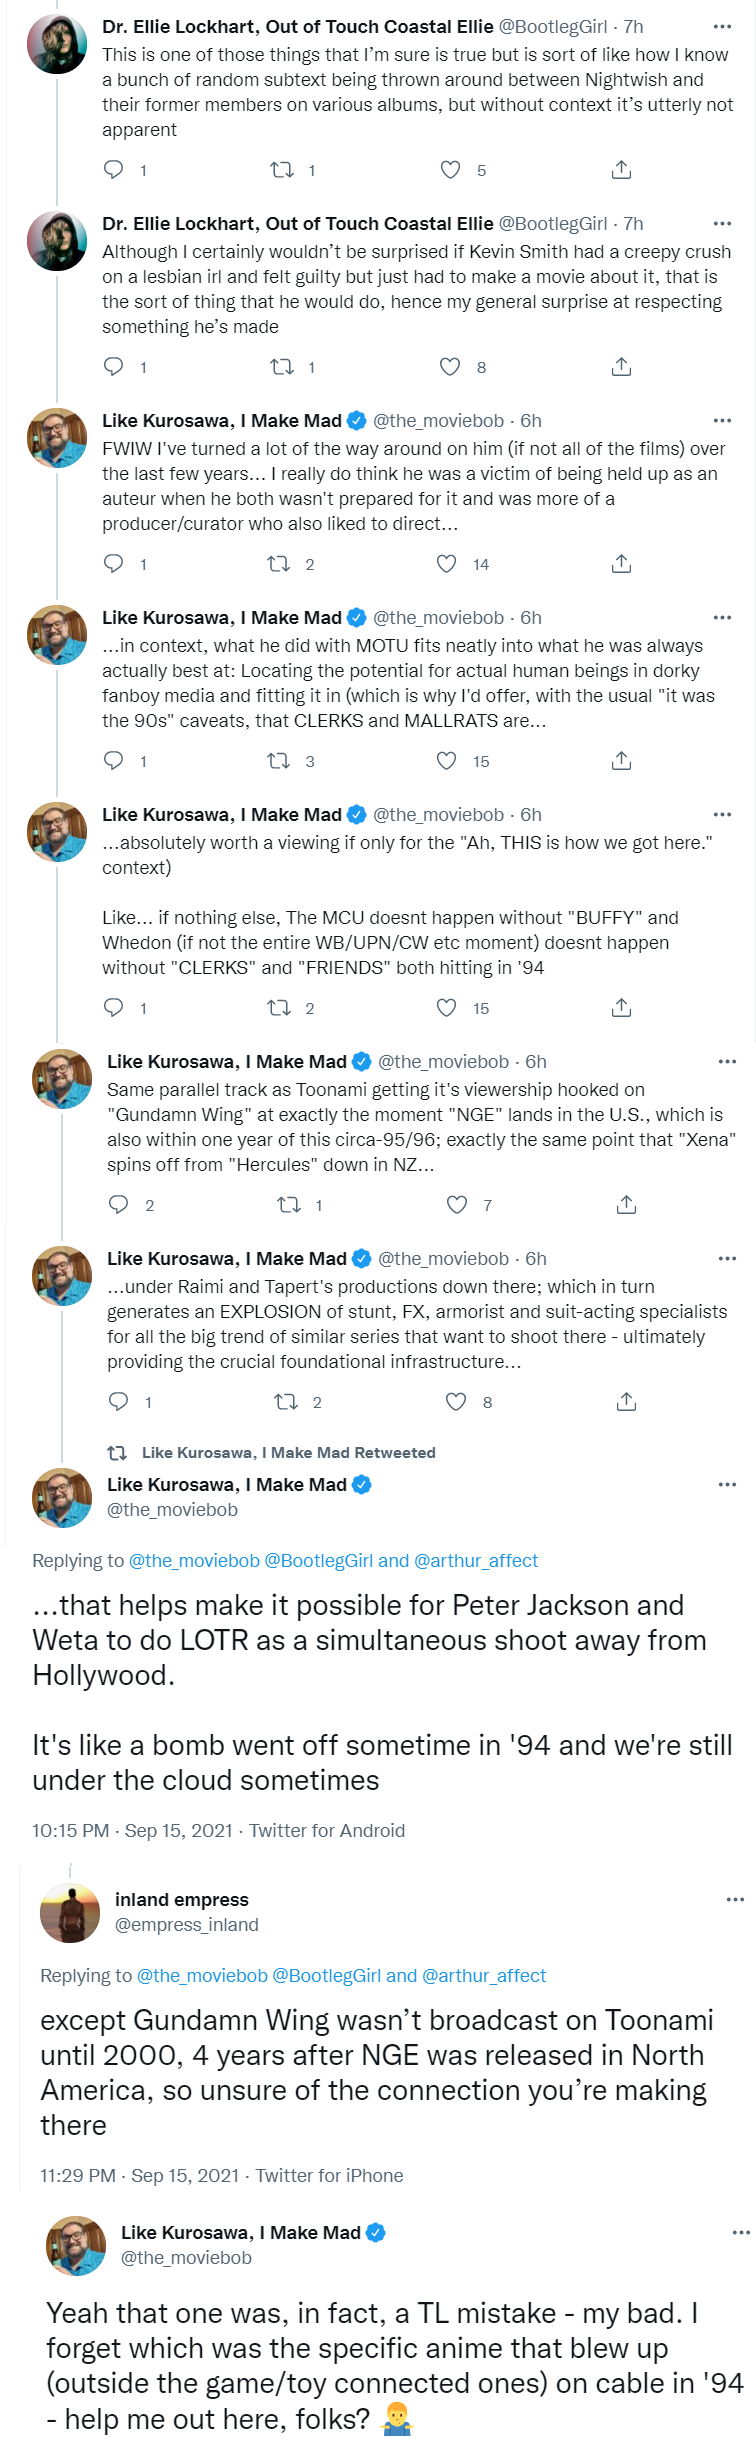
Task: Like the tweet mentioning CLERKS and MALLRATS
Action: [447, 761]
